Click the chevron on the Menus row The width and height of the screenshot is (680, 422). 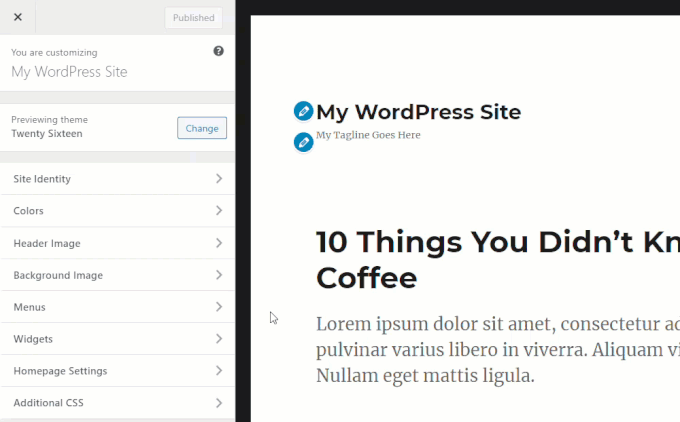pyautogui.click(x=219, y=307)
